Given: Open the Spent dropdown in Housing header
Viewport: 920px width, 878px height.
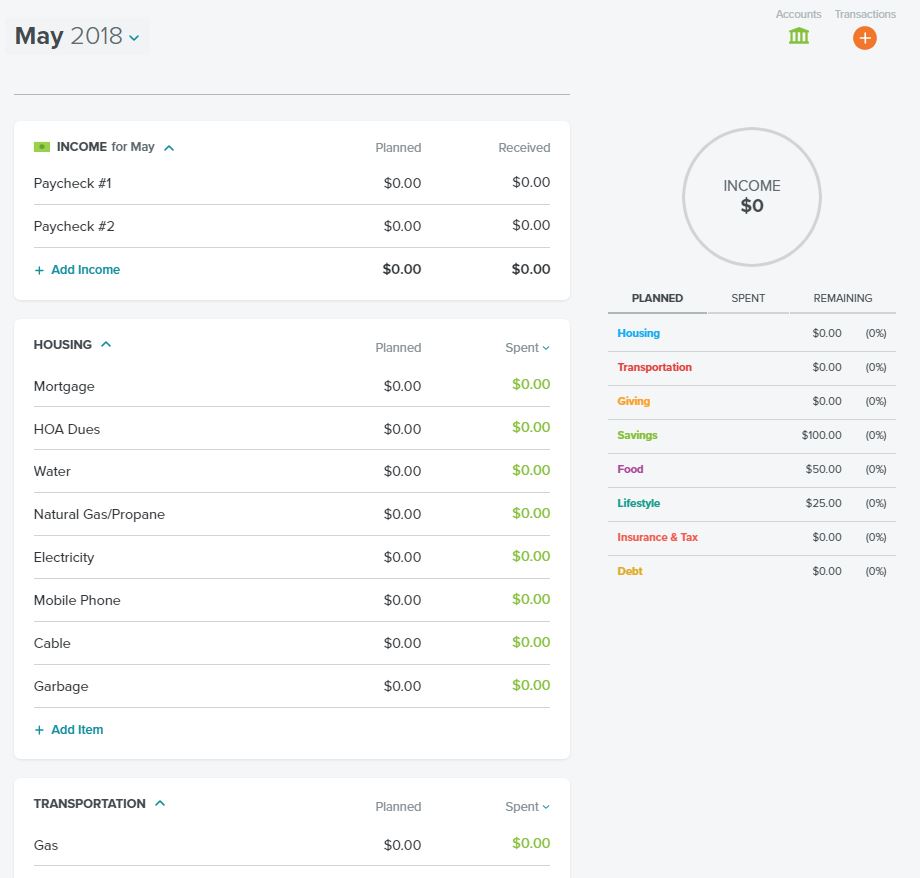Looking at the screenshot, I should (527, 347).
